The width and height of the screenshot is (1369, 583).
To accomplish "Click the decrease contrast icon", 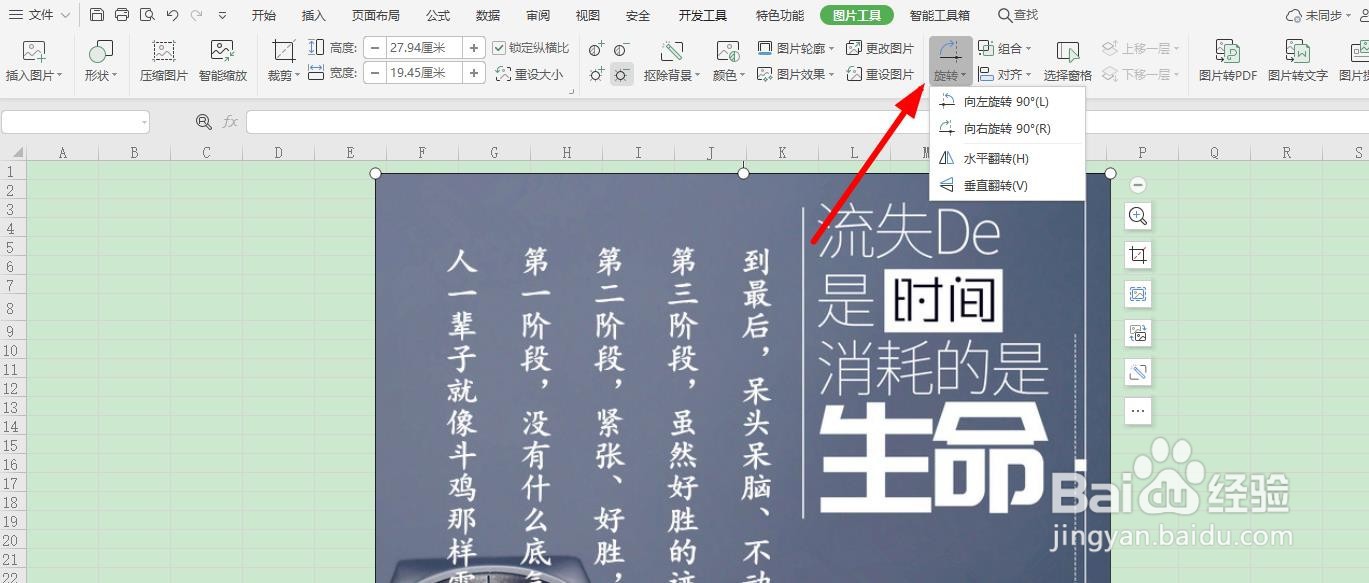I will point(622,49).
